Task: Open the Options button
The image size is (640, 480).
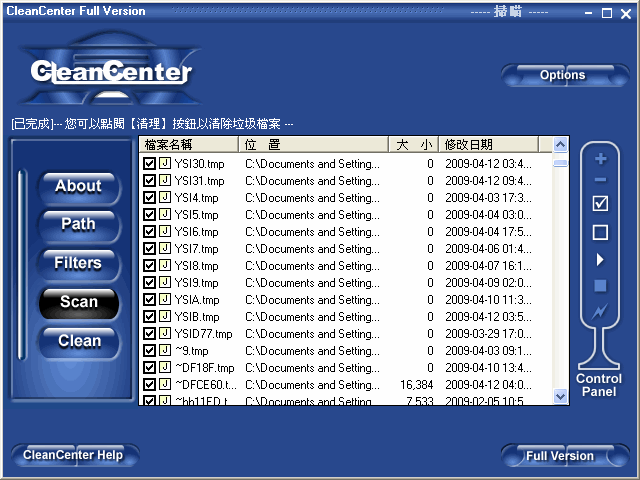Action: [562, 75]
